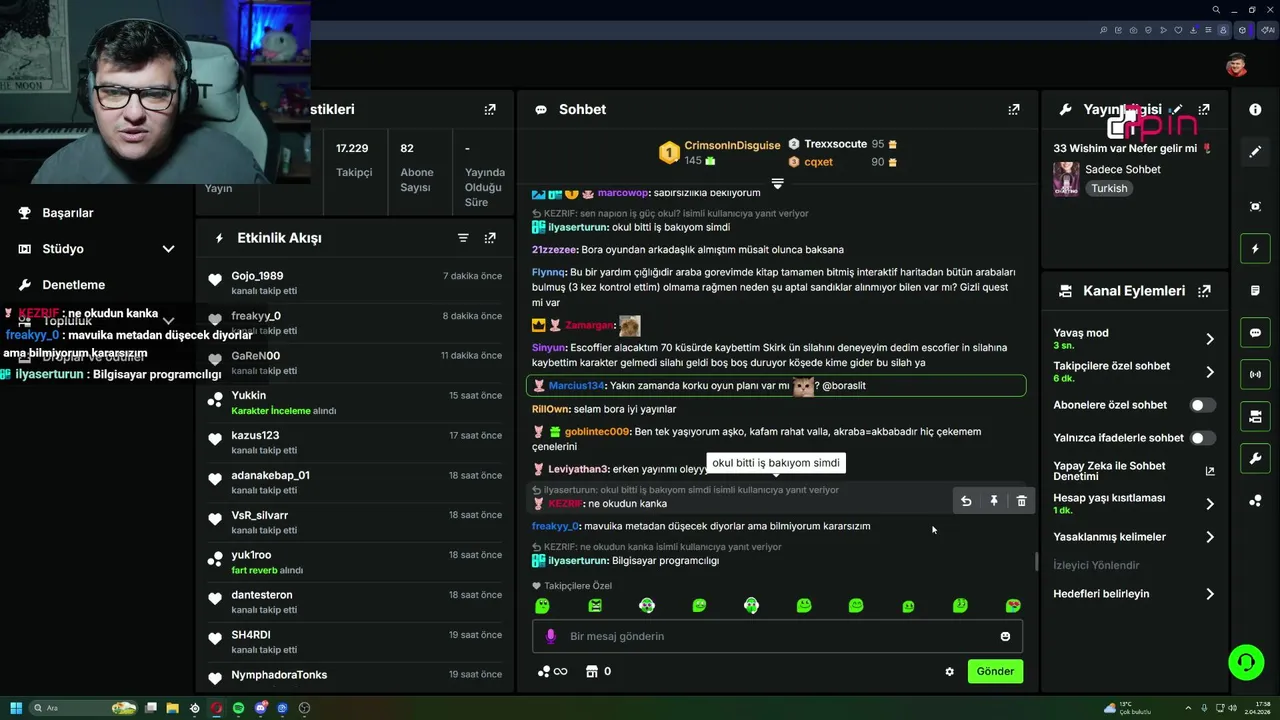Viewport: 1280px width, 720px height.
Task: Click the pencil edit icon in right sidebar
Action: coord(1255,152)
